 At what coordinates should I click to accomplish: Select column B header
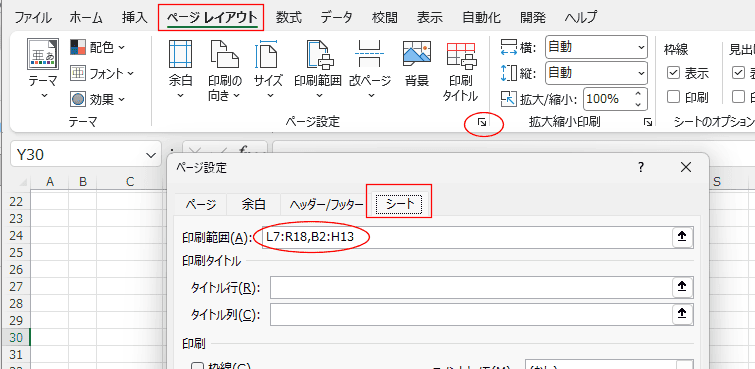82,182
